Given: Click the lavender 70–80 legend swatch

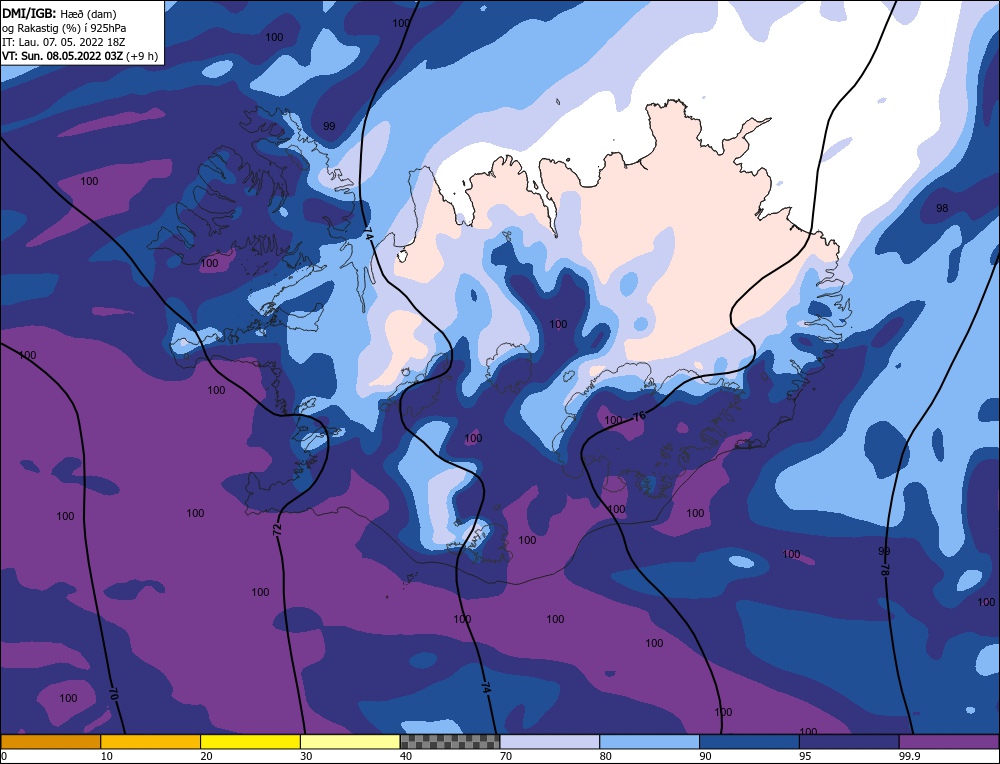Looking at the screenshot, I should click(550, 742).
